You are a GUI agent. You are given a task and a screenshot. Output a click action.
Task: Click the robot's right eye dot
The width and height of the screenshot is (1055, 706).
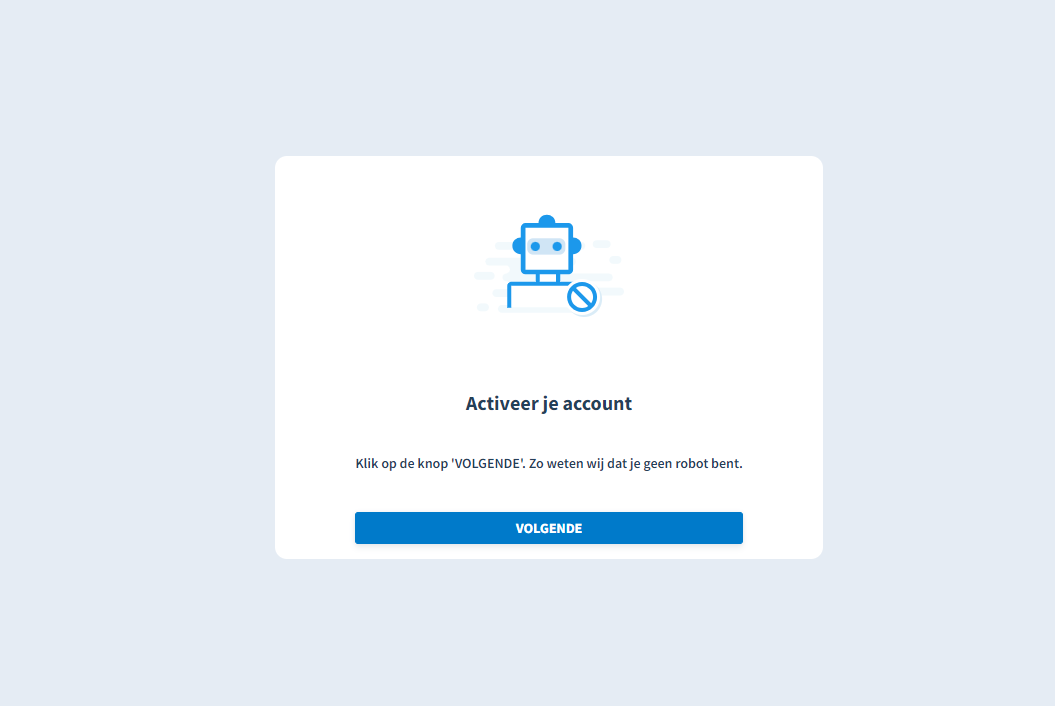click(x=557, y=246)
